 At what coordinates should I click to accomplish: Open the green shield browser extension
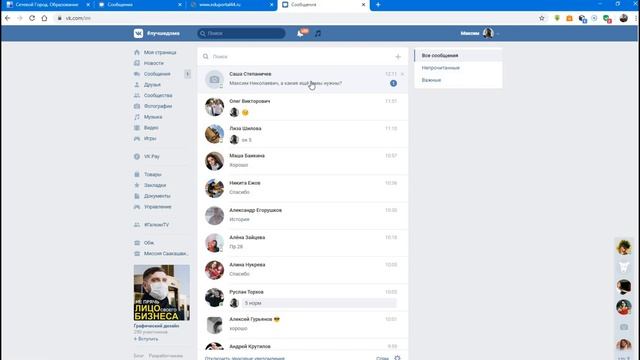pos(557,18)
